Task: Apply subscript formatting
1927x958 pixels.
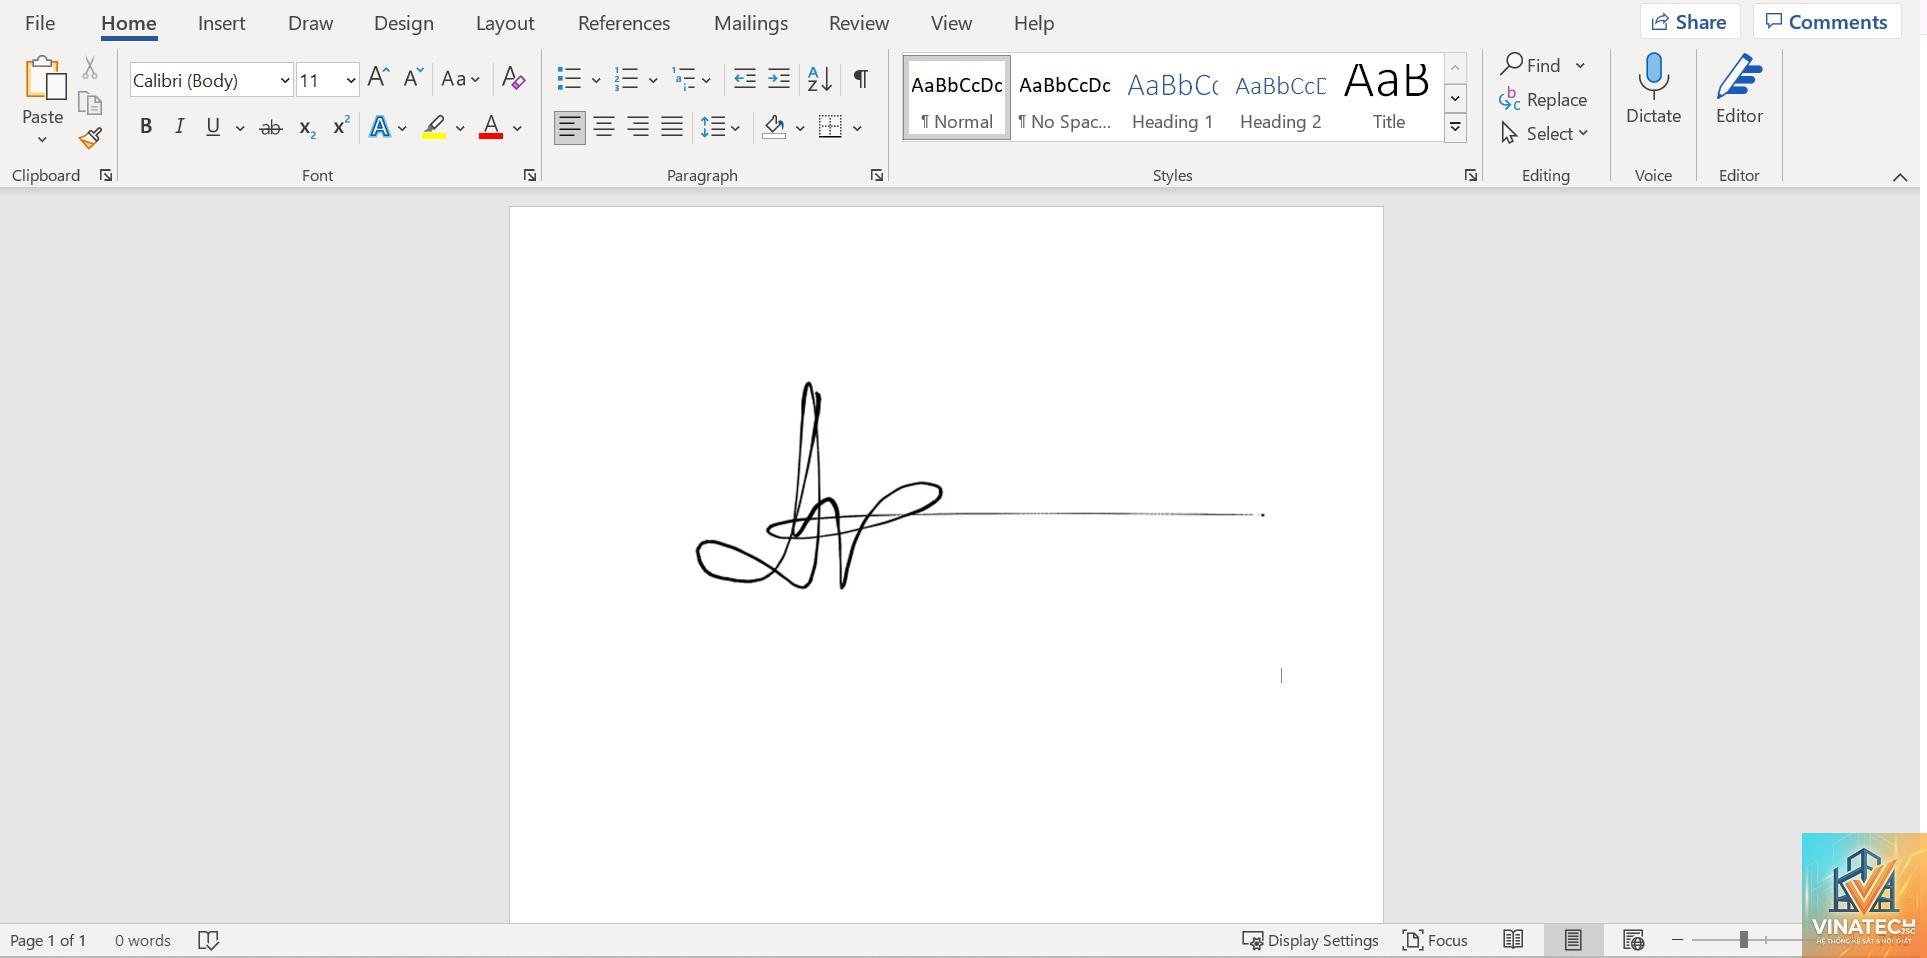Action: 307,127
